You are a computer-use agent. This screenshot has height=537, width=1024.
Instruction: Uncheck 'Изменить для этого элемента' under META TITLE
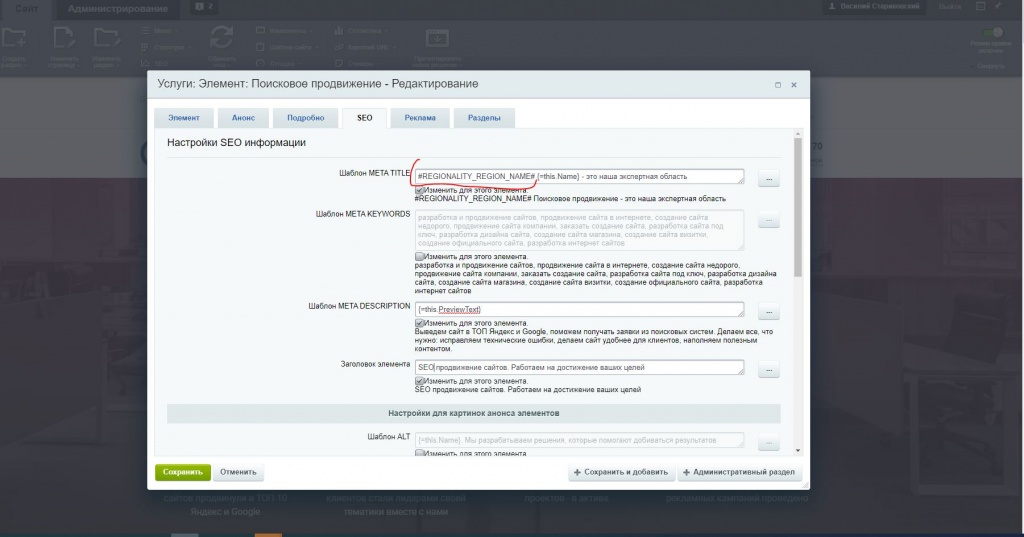(x=419, y=190)
